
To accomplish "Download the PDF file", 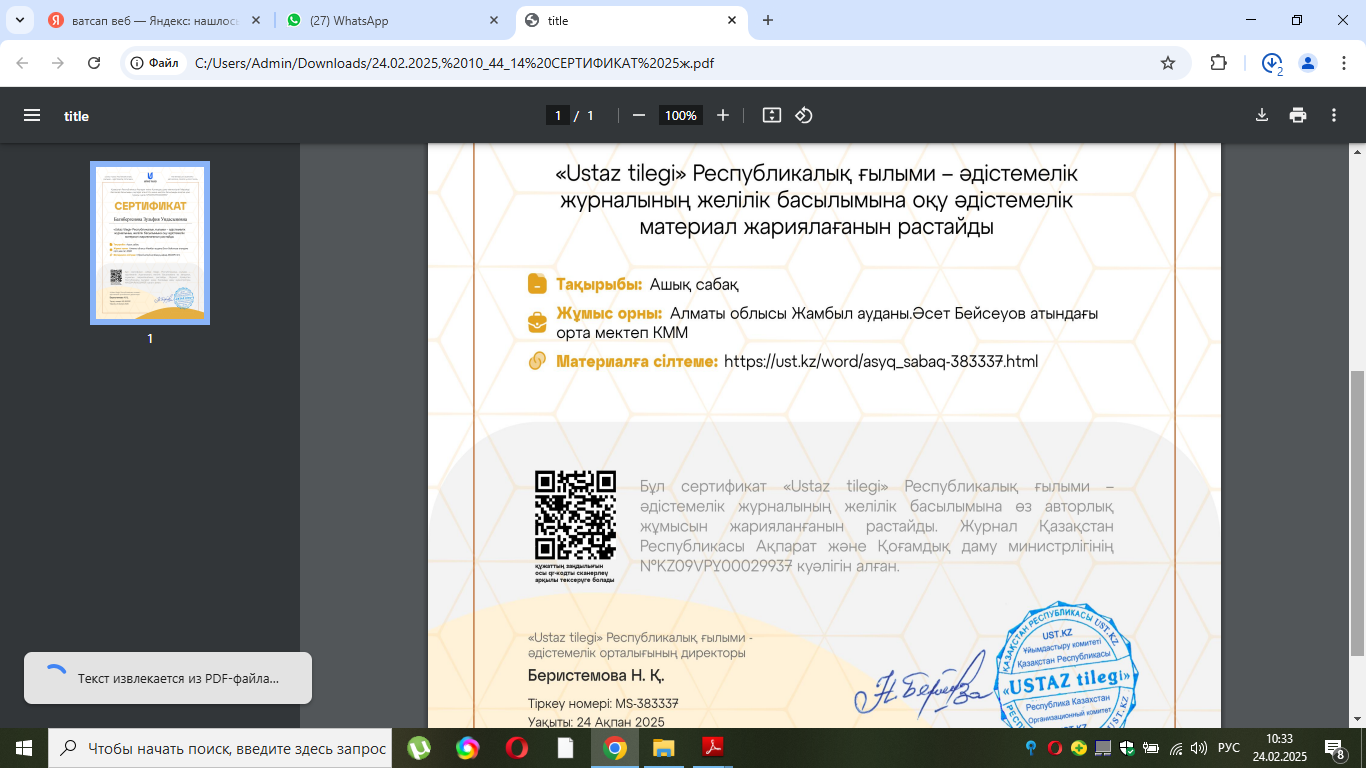I will coord(1262,115).
